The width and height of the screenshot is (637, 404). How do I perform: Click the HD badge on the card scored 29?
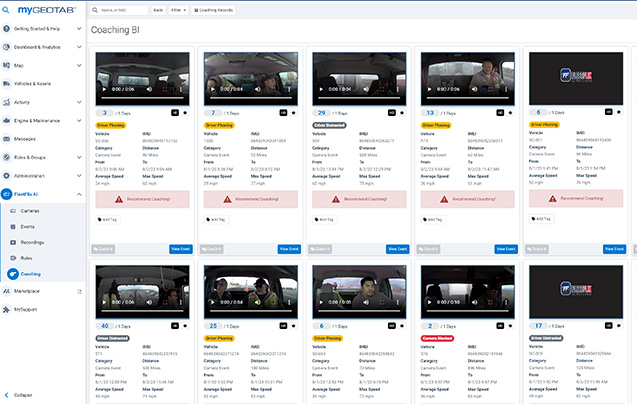(392, 113)
